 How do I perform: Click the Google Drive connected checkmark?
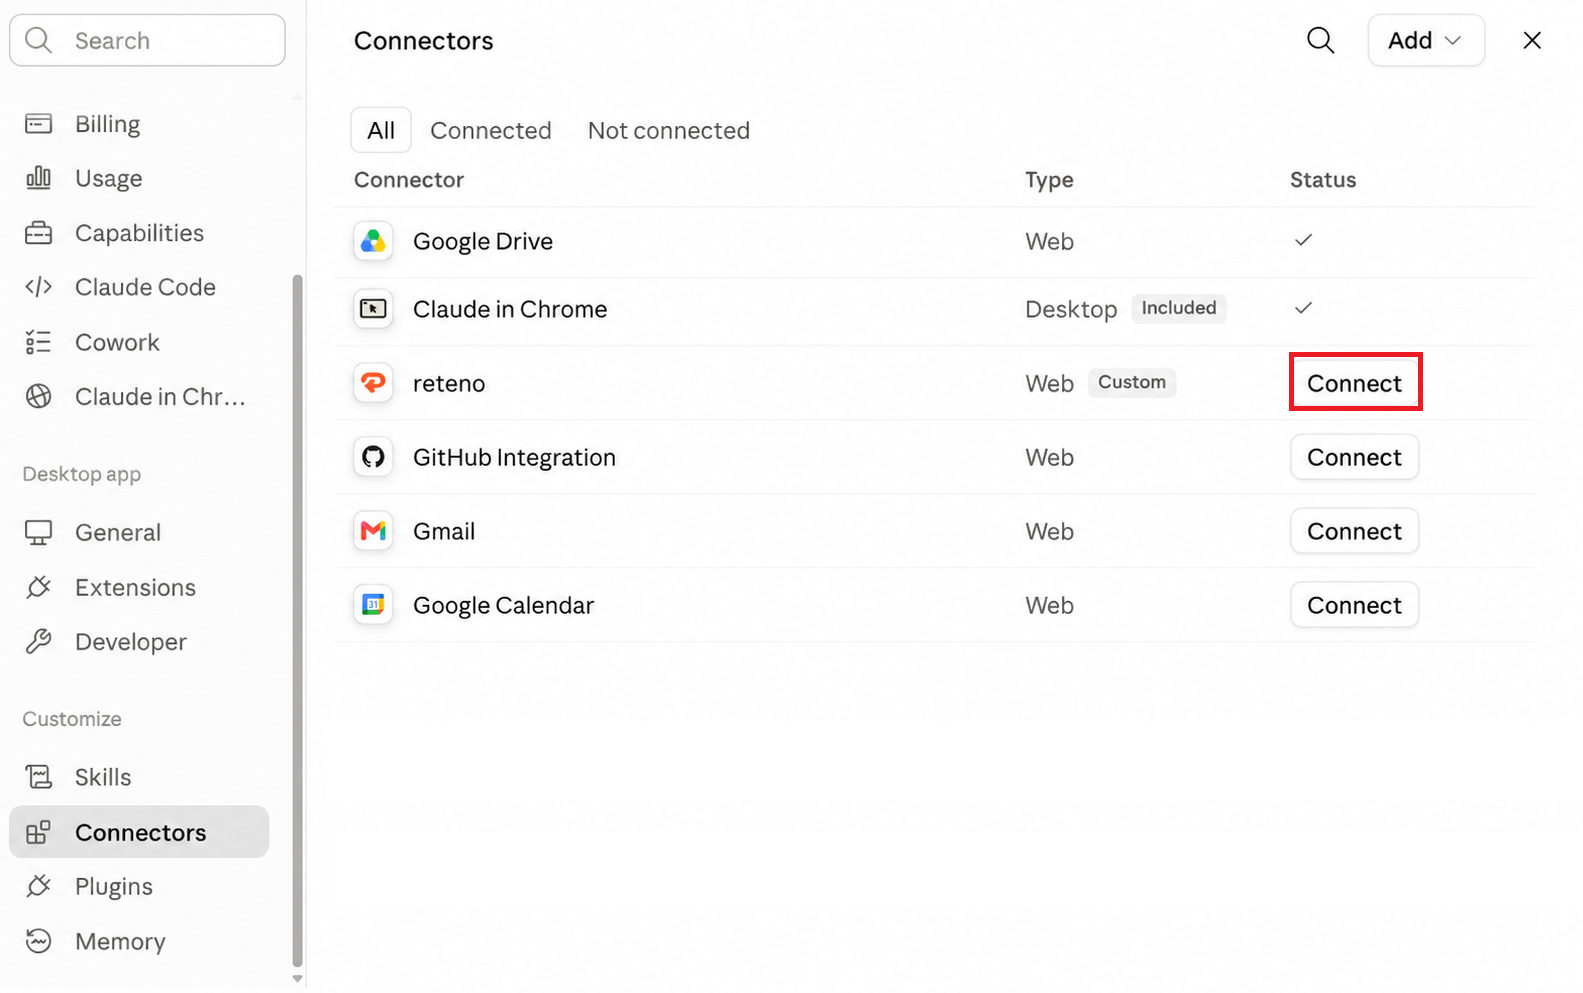1303,240
